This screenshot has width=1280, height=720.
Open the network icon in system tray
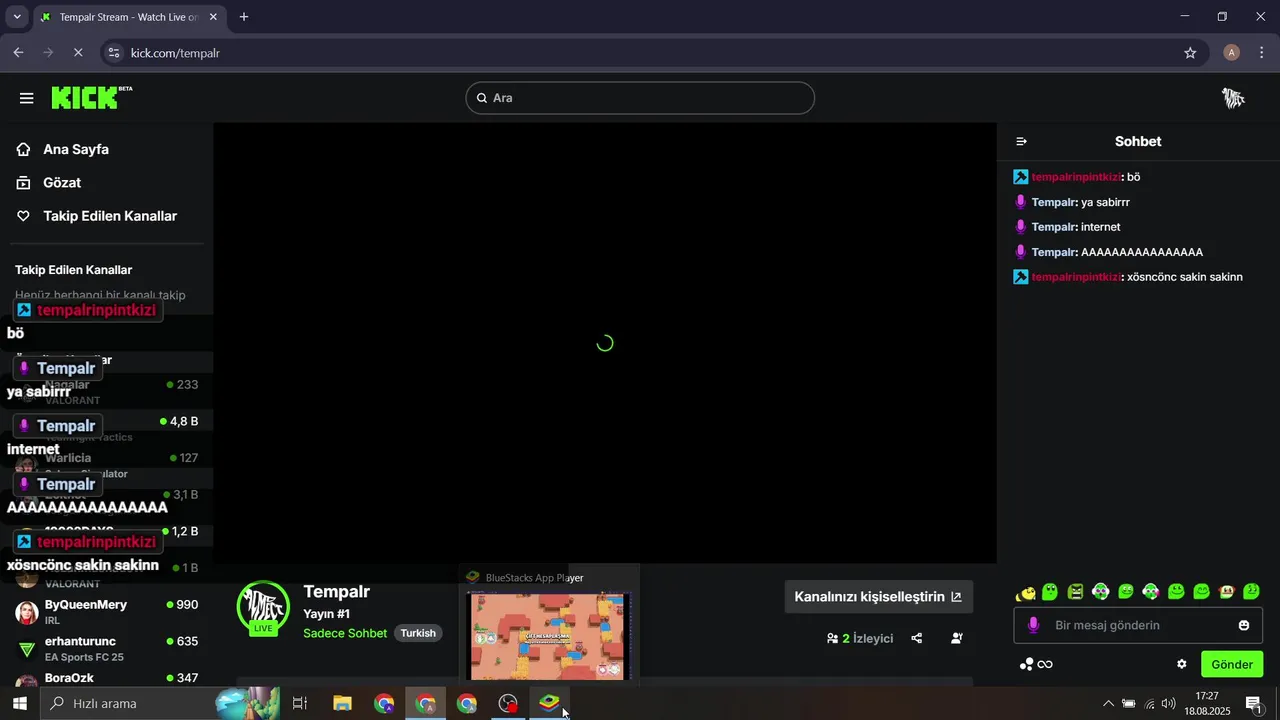click(1148, 704)
